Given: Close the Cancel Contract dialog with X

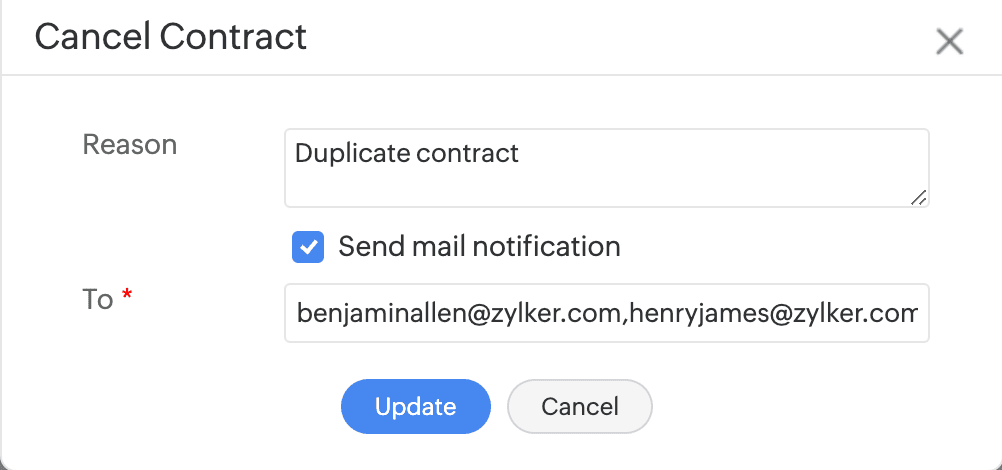Looking at the screenshot, I should 948,42.
